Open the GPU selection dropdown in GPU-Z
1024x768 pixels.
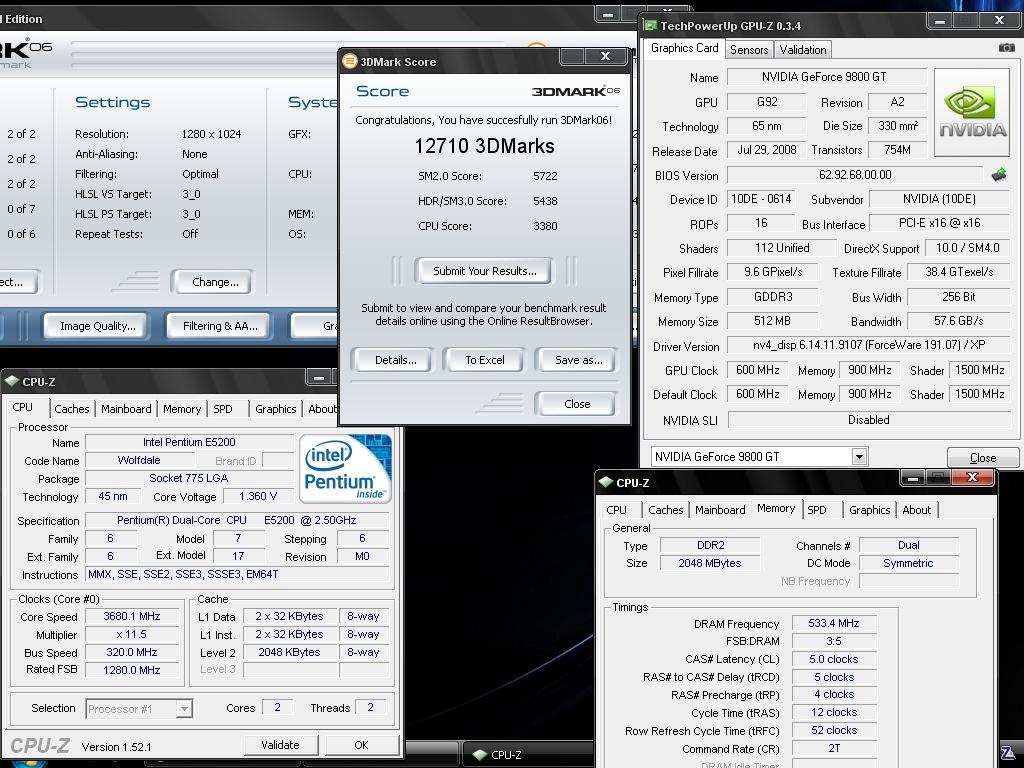859,456
